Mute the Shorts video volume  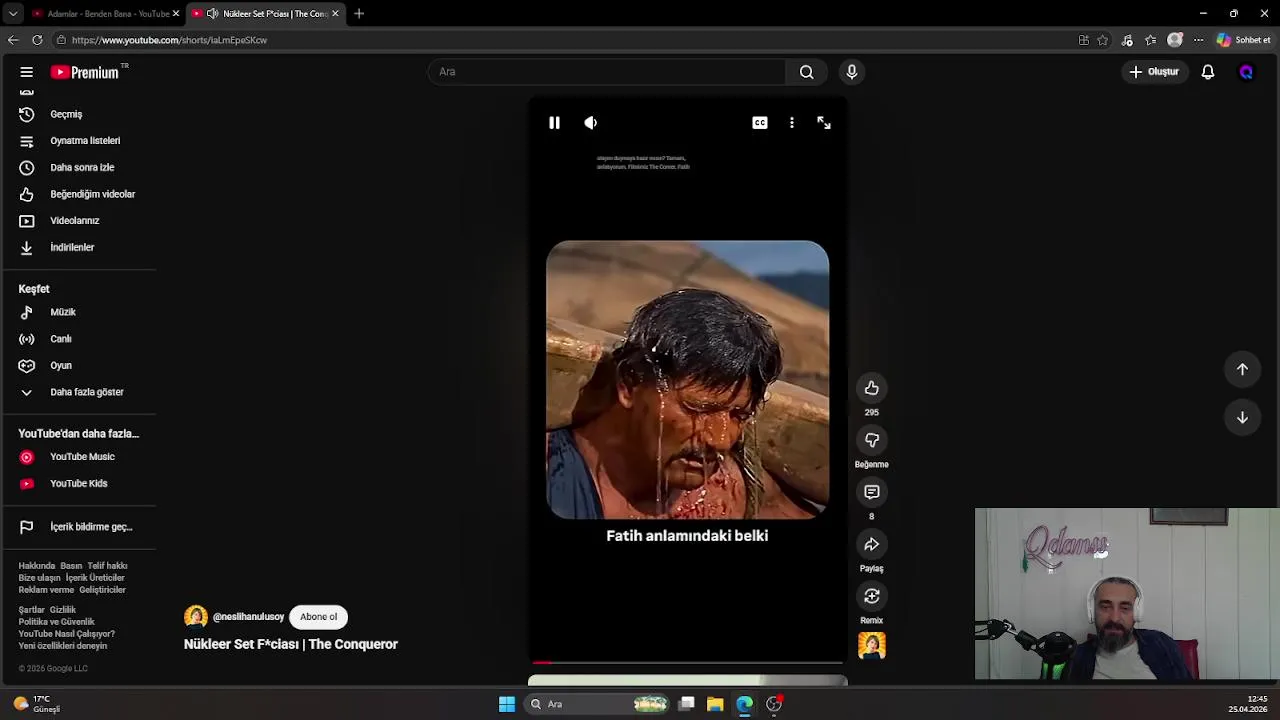(x=591, y=122)
